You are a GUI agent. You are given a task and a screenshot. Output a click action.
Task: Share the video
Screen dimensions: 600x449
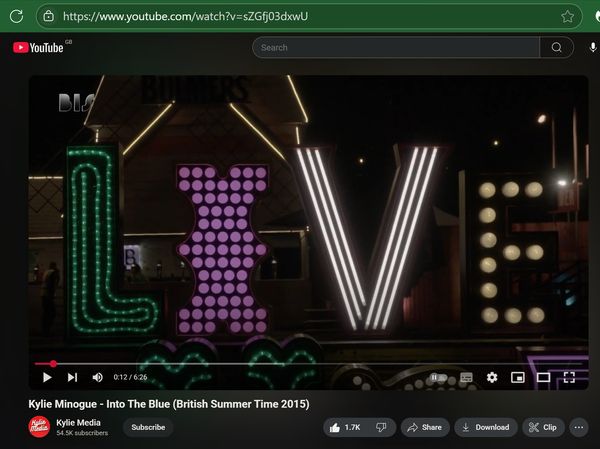coord(425,427)
